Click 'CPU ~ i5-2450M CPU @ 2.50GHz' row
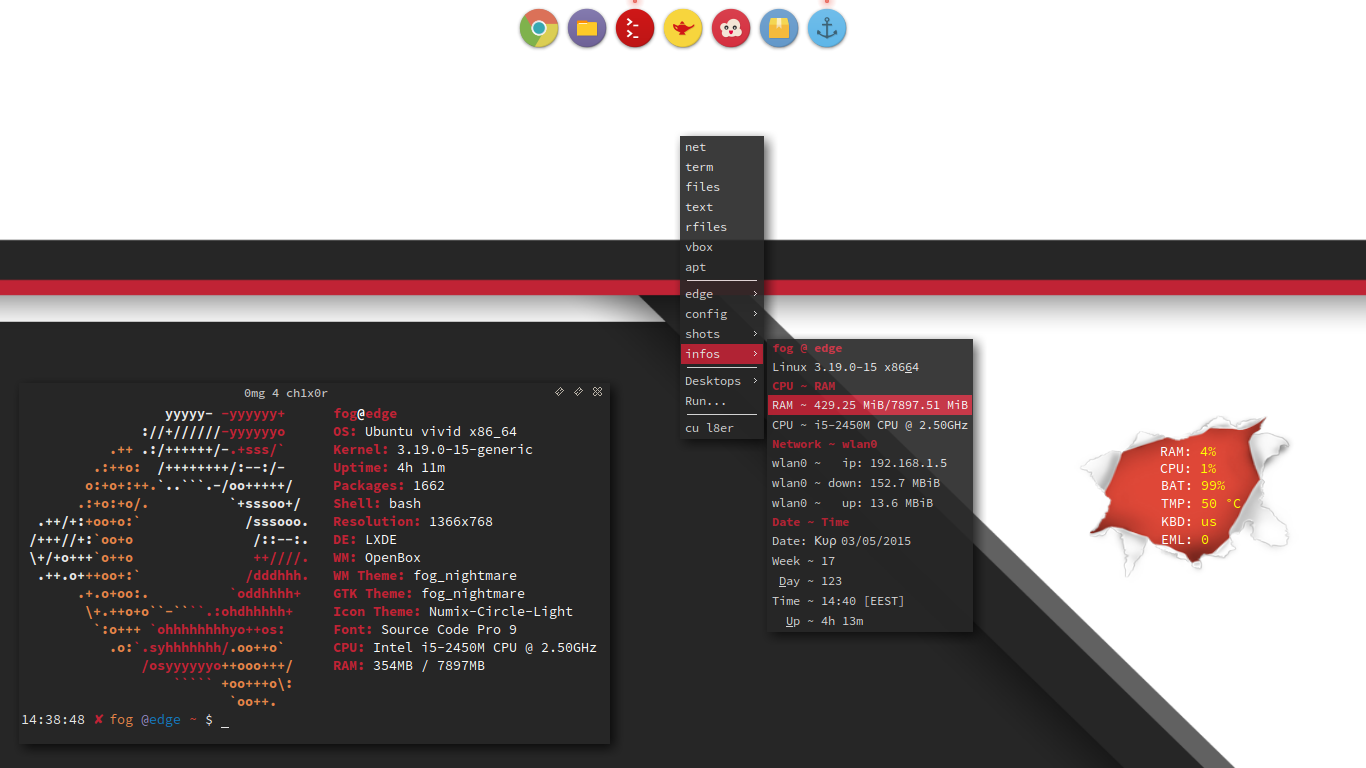Viewport: 1366px width, 768px height. [870, 425]
